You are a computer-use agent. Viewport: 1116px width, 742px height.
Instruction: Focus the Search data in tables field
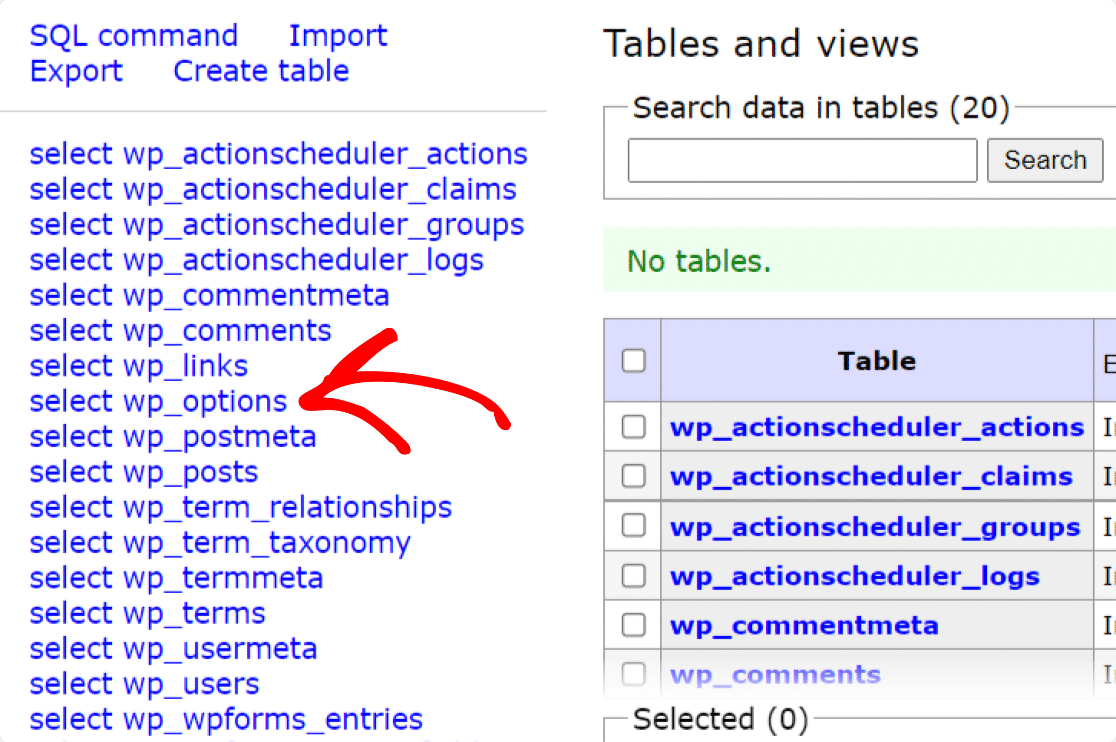coord(802,161)
